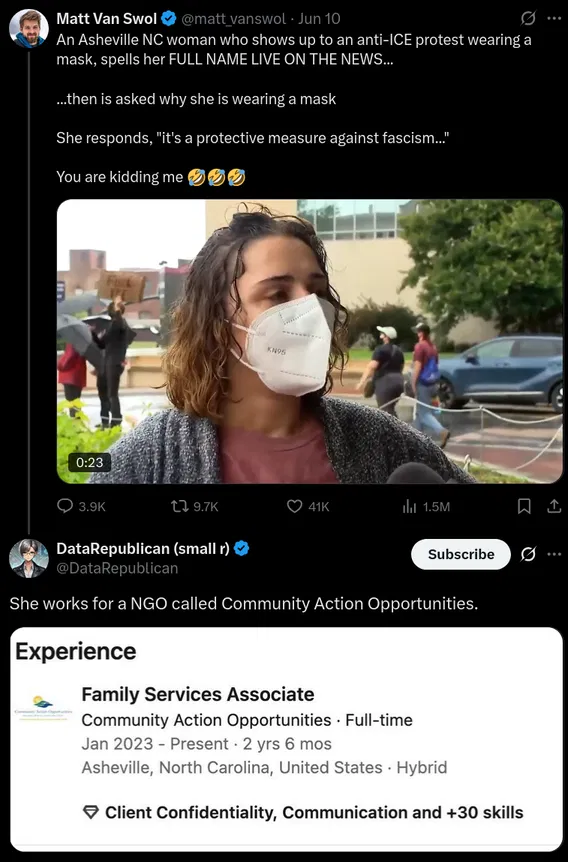This screenshot has width=568, height=862.
Task: Open the Jun 10 tweet timestamp
Action: click(x=319, y=19)
